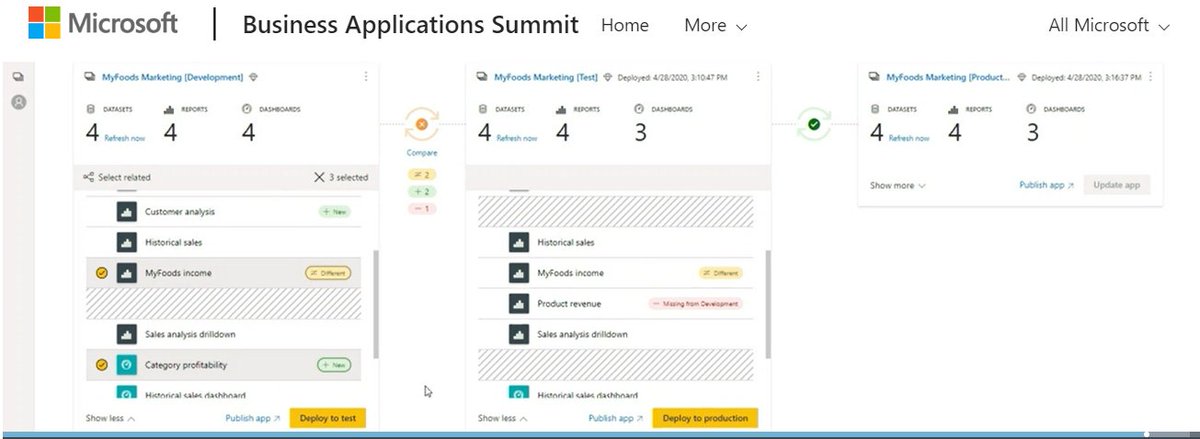Click the Development stage datasets icon
The height and width of the screenshot is (439, 1200).
pos(91,109)
